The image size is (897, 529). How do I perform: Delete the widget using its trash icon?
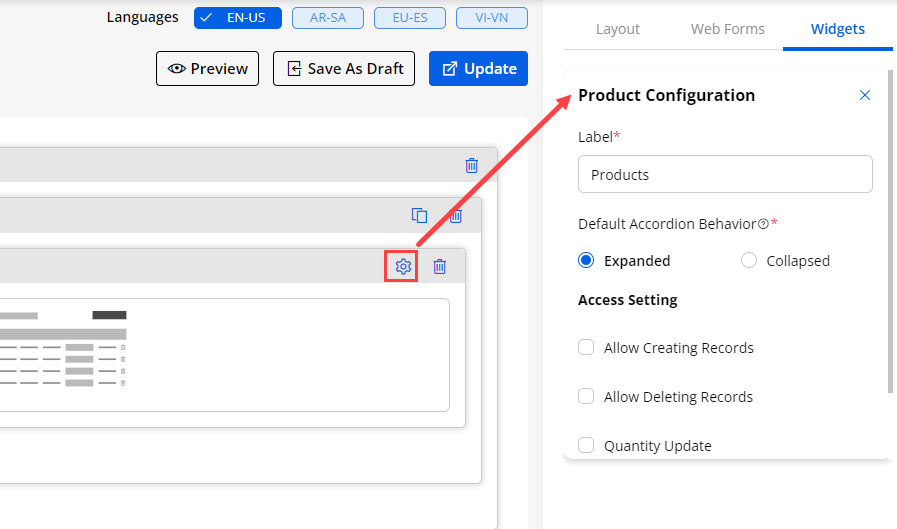439,266
